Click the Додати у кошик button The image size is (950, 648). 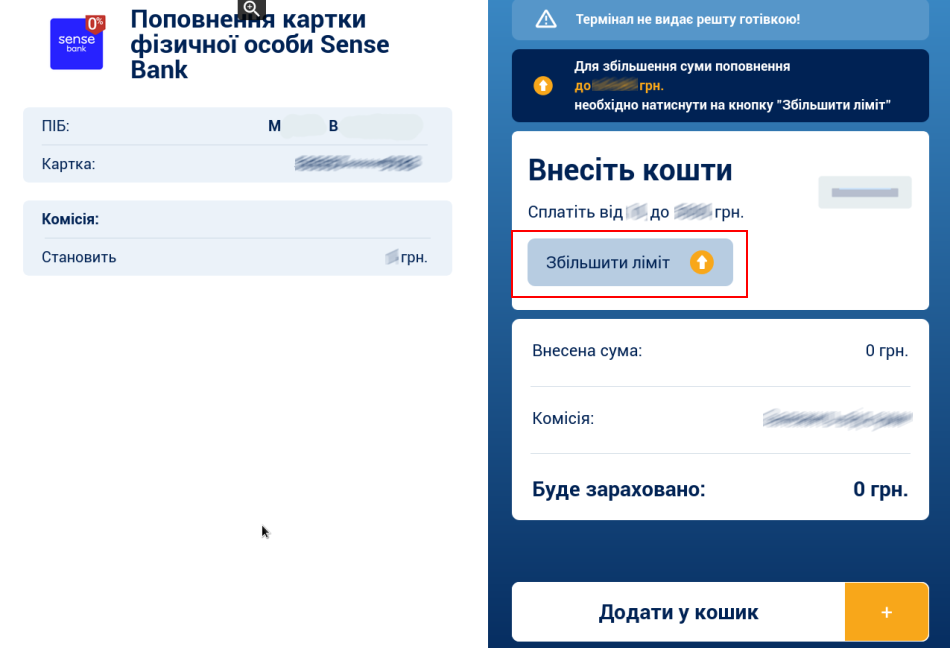point(678,612)
